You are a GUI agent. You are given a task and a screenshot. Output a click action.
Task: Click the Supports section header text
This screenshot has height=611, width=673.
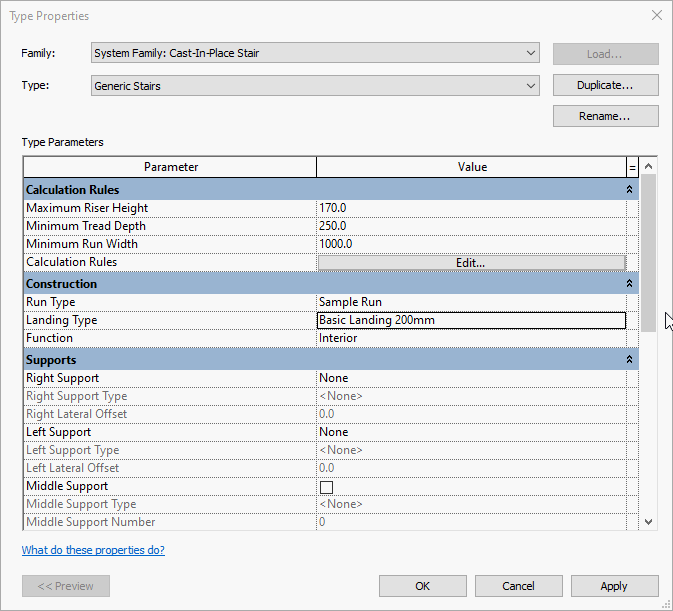(x=51, y=360)
